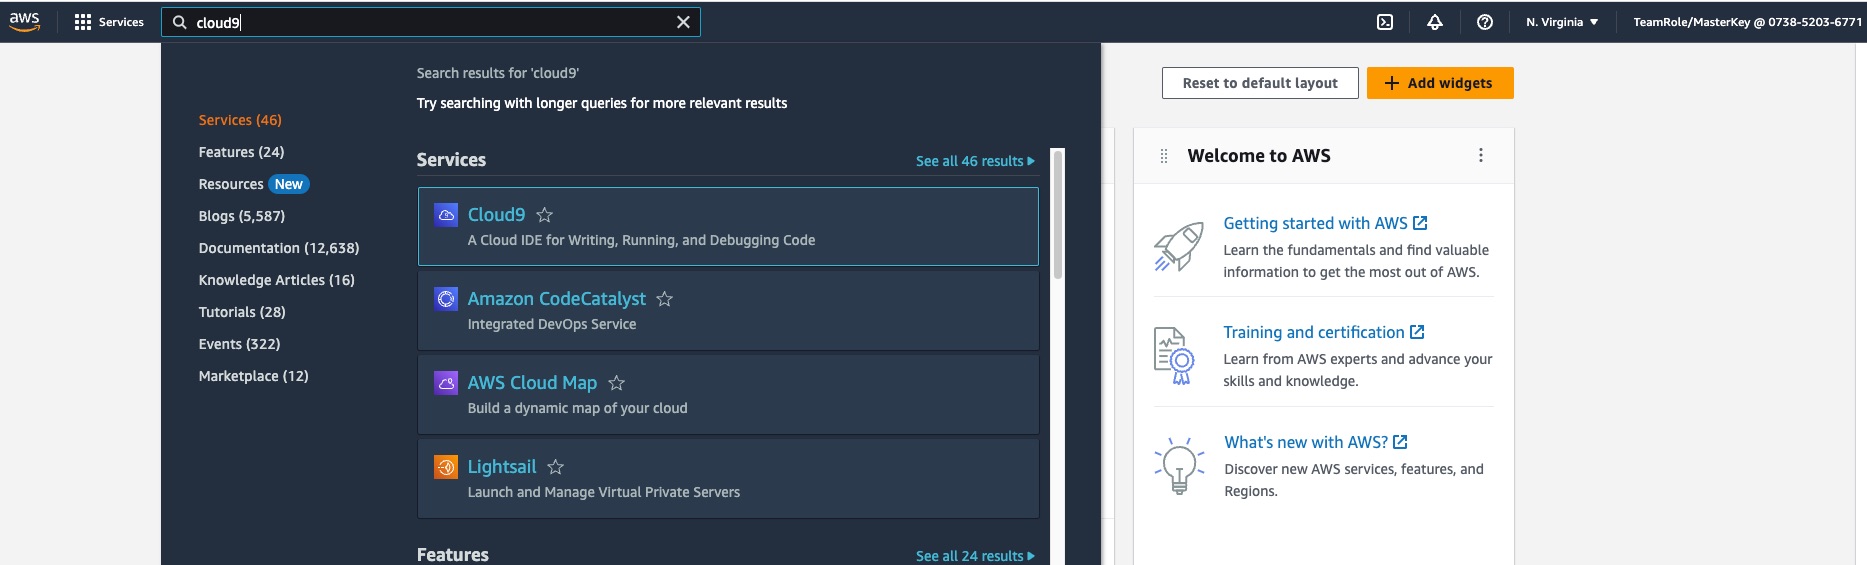Screen dimensions: 1867x565
Task: Click the AWS logo
Action: 25,22
